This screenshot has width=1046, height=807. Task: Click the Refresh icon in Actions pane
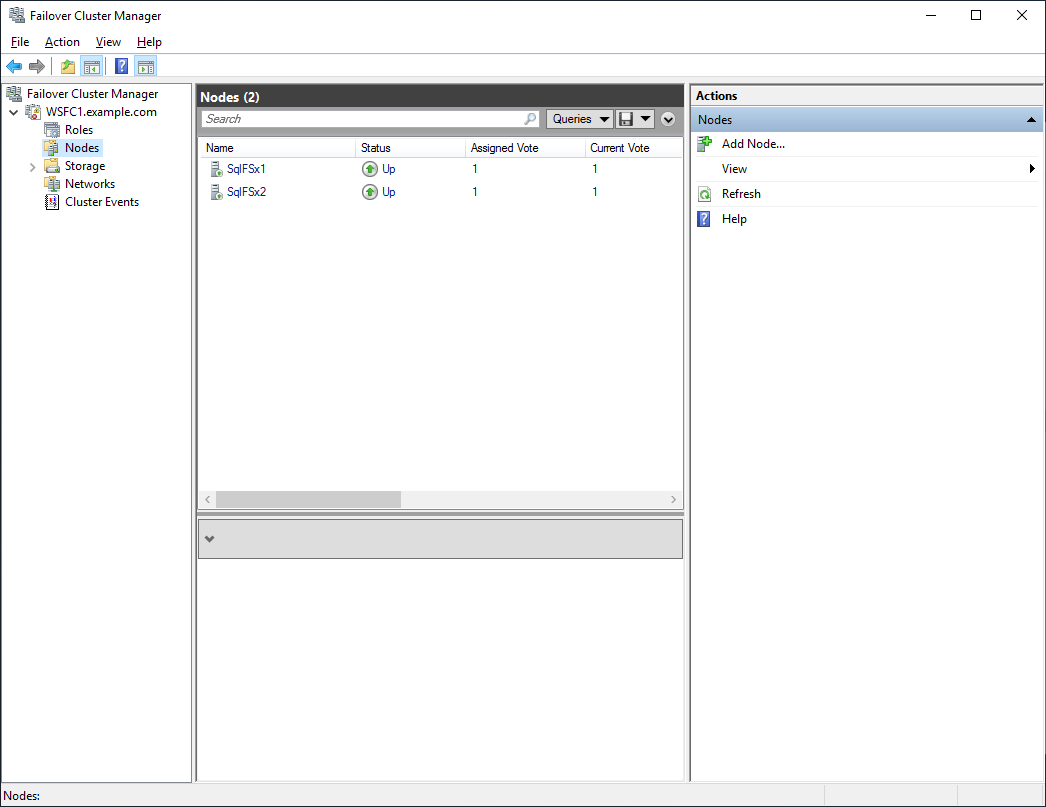[704, 194]
